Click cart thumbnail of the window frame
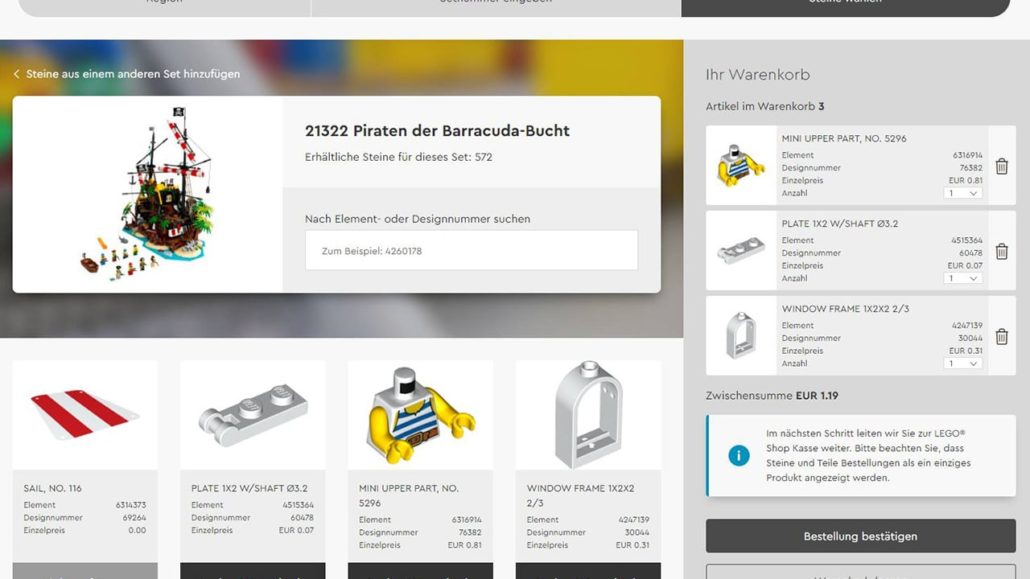 tap(741, 335)
